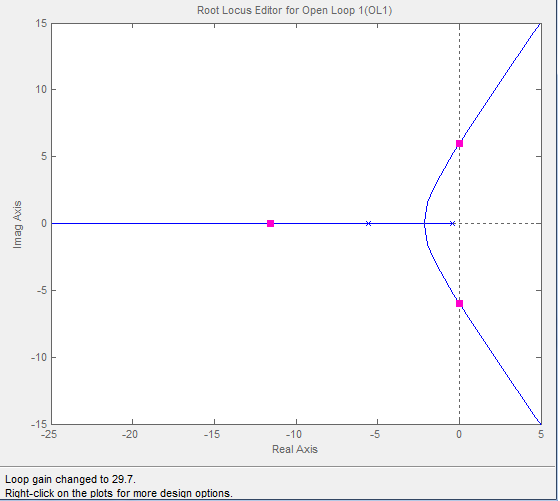Click the -20 tick label on the real axis
Viewport: 560px width, 501px height.
click(x=130, y=434)
